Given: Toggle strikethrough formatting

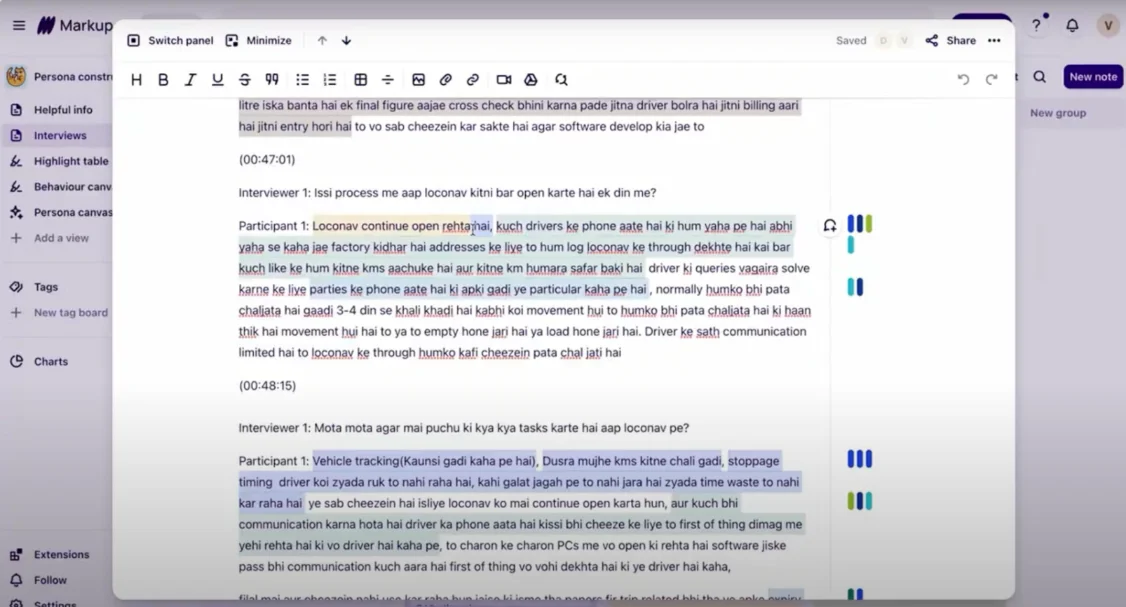Looking at the screenshot, I should pyautogui.click(x=245, y=80).
